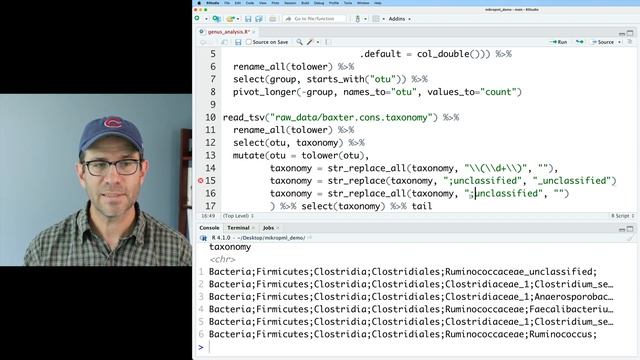Click the R logo in console header
Image resolution: width=640 pixels, height=360 pixels.
point(203,238)
